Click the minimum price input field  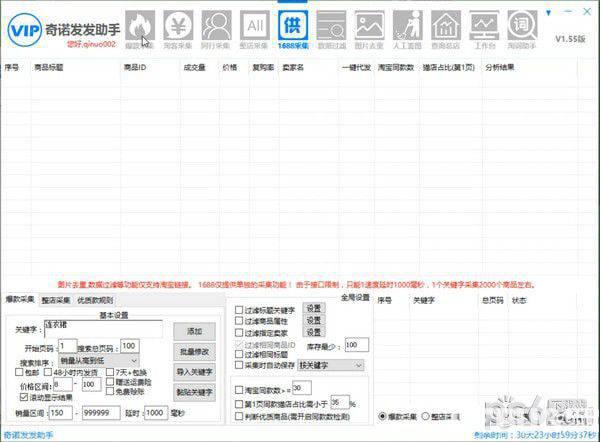pyautogui.click(x=63, y=385)
